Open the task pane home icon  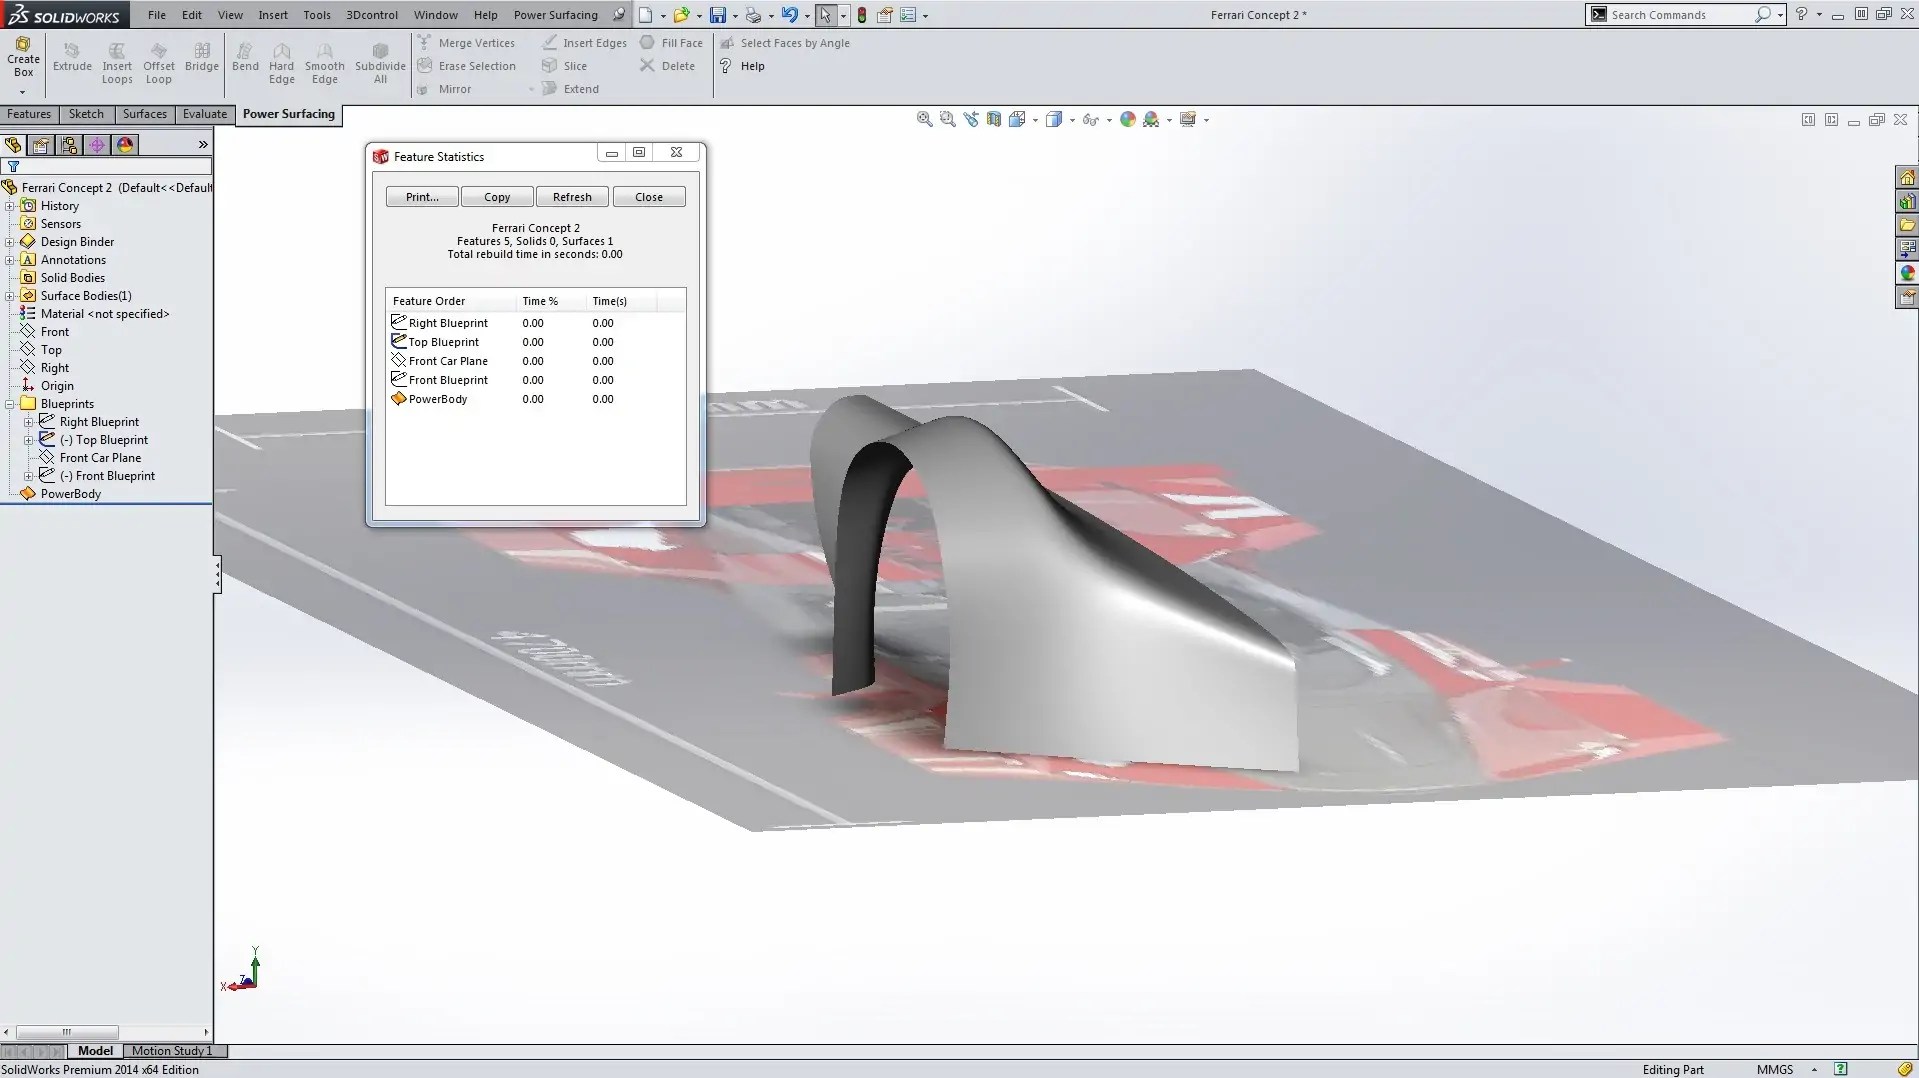[1907, 178]
